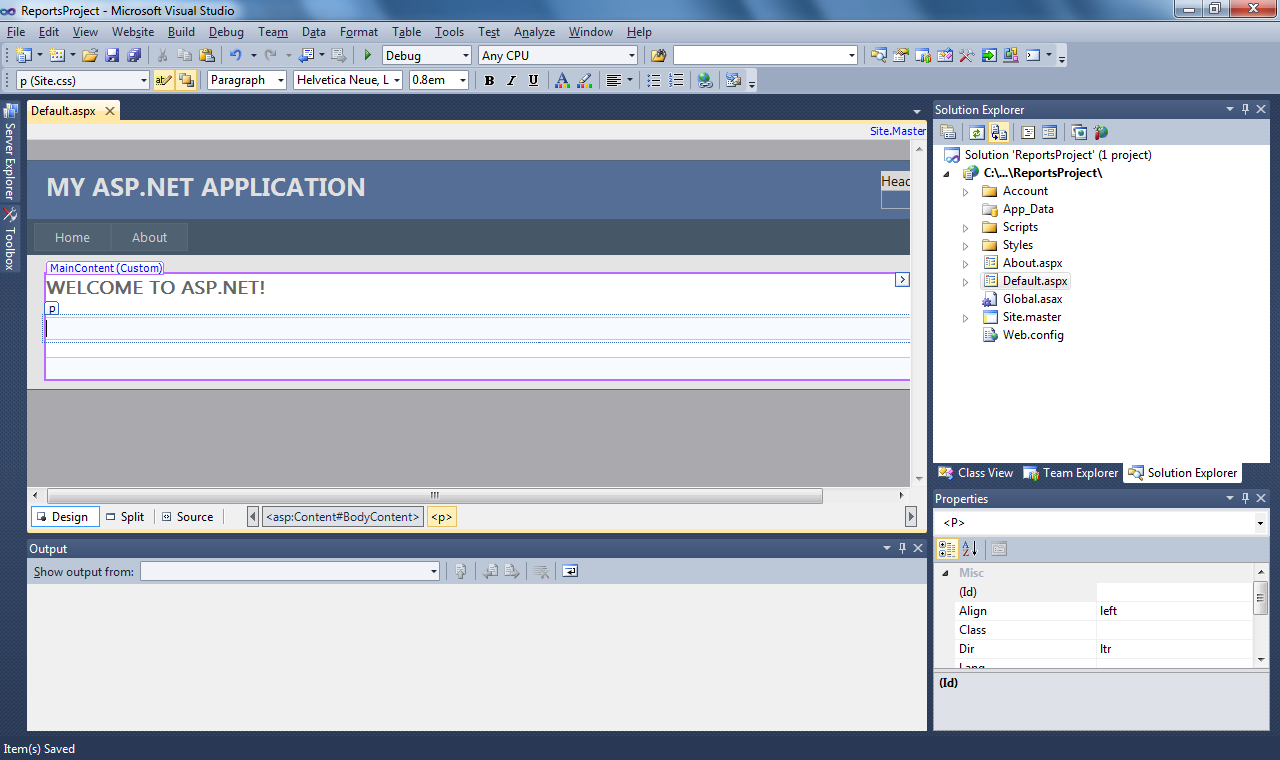Click the Copy Web Site icon
This screenshot has height=760, width=1280.
point(1079,132)
